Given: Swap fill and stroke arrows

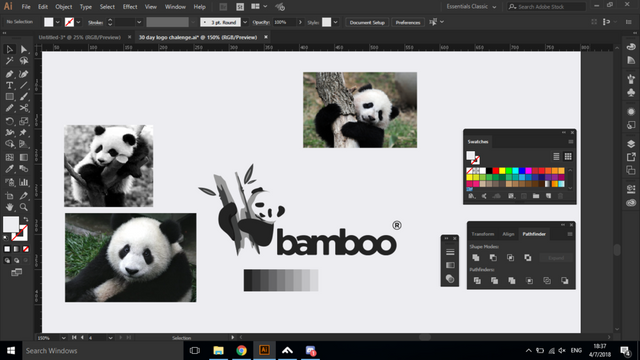Looking at the screenshot, I should [26, 220].
